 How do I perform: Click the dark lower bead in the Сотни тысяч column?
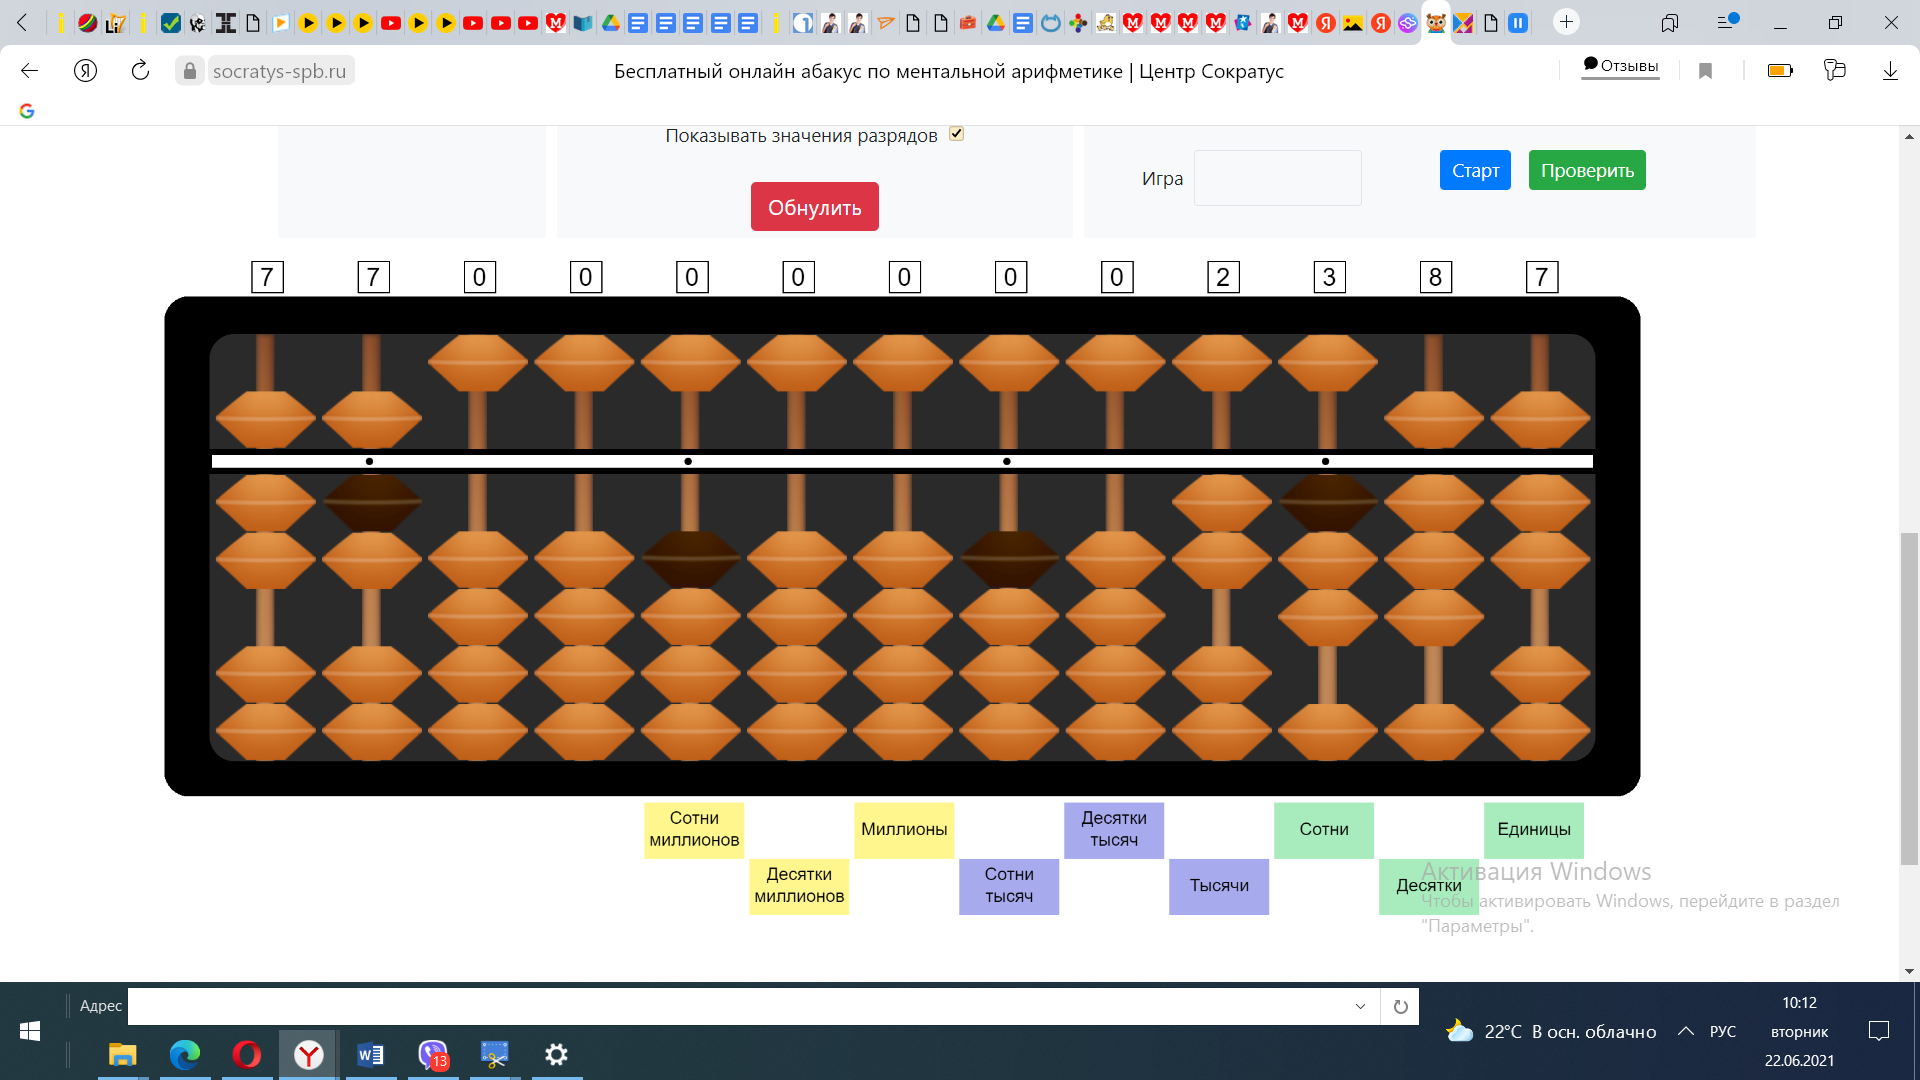click(1009, 559)
